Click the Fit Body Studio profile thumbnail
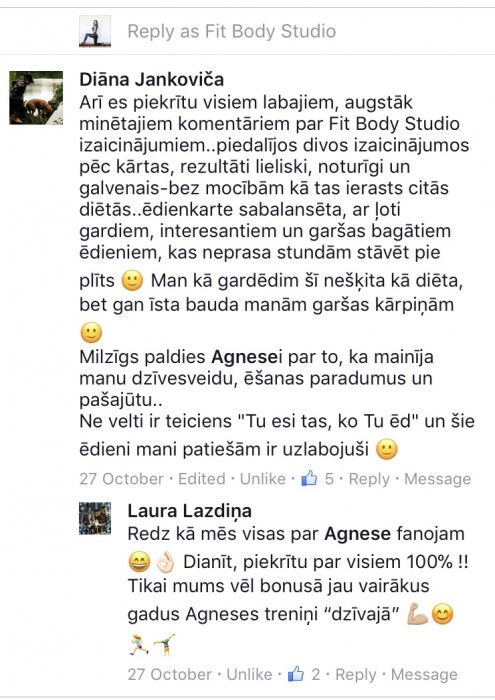The width and height of the screenshot is (495, 700). tap(95, 31)
